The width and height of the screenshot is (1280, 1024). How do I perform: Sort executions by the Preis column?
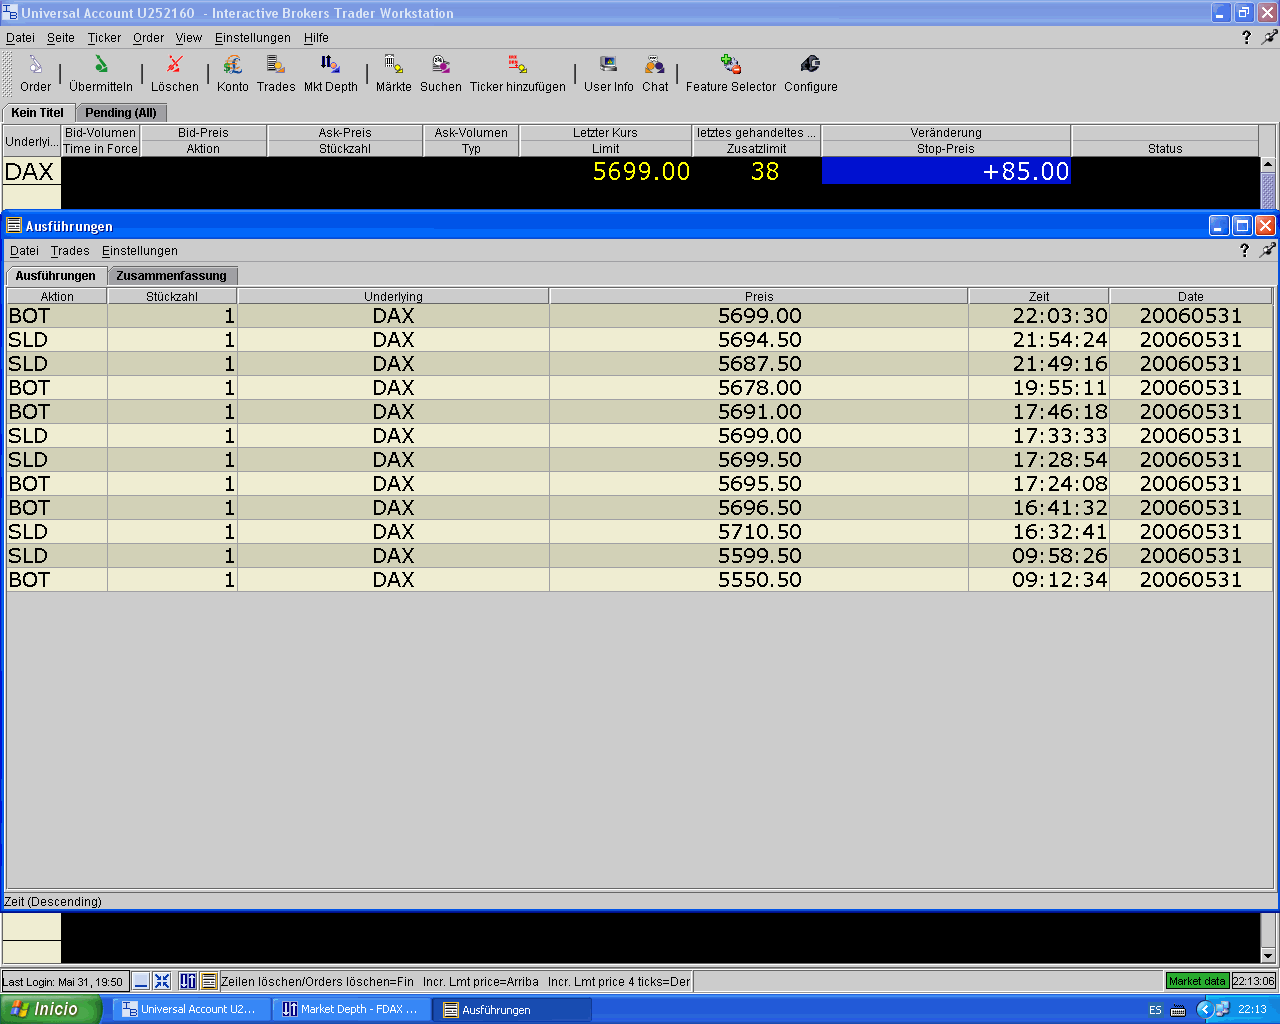point(759,296)
